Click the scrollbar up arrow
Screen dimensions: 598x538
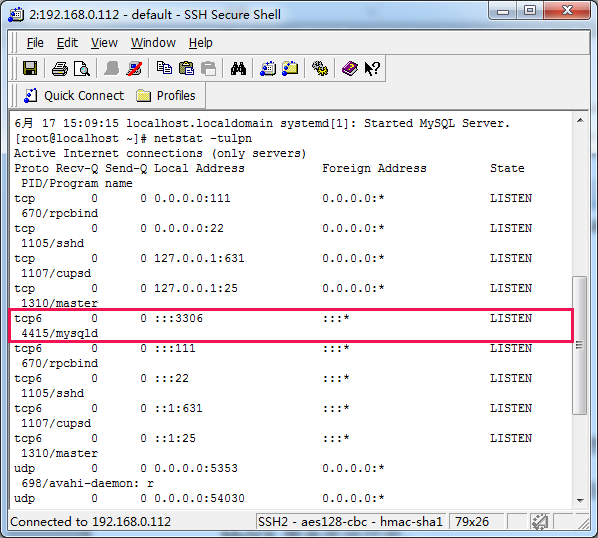[x=580, y=121]
